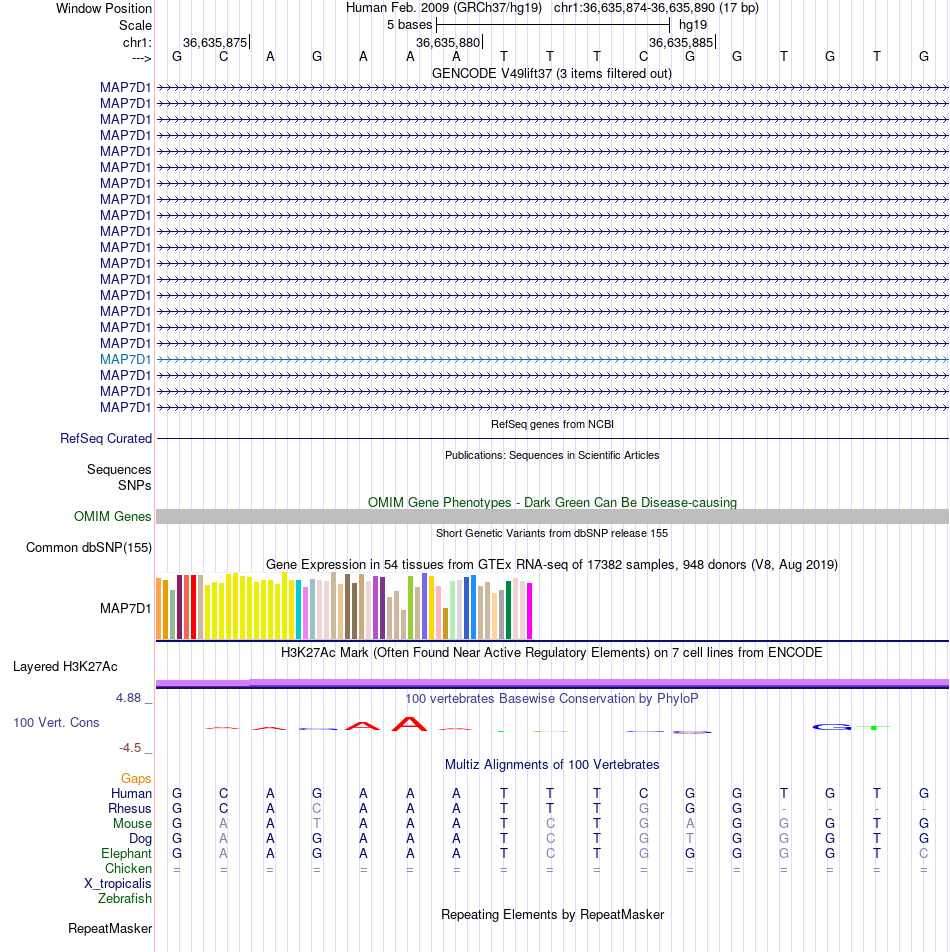The width and height of the screenshot is (950, 952).
Task: Click the purple H3K27Ac signal bar
Action: (x=552, y=683)
